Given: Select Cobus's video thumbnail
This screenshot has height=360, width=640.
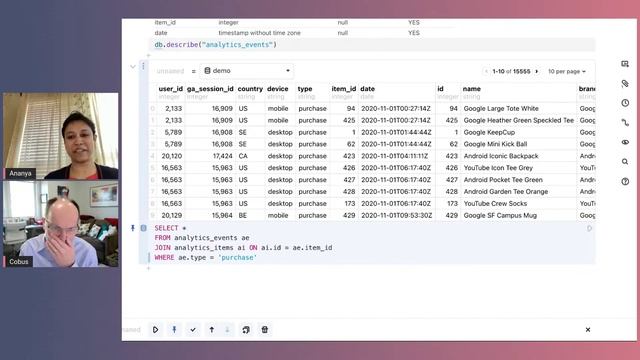Looking at the screenshot, I should click(x=61, y=224).
